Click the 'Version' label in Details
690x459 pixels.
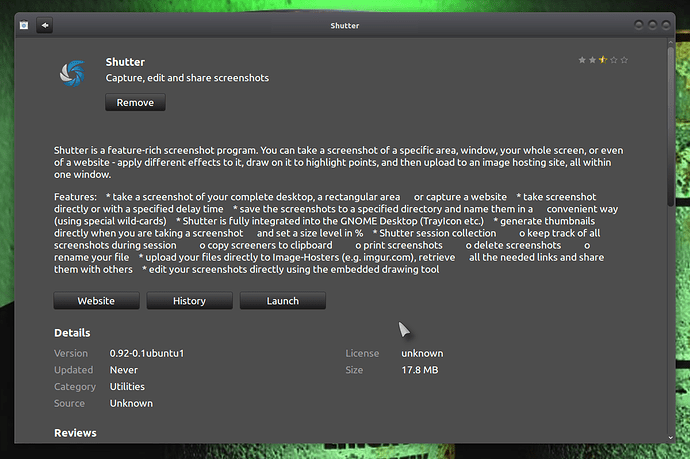point(71,353)
